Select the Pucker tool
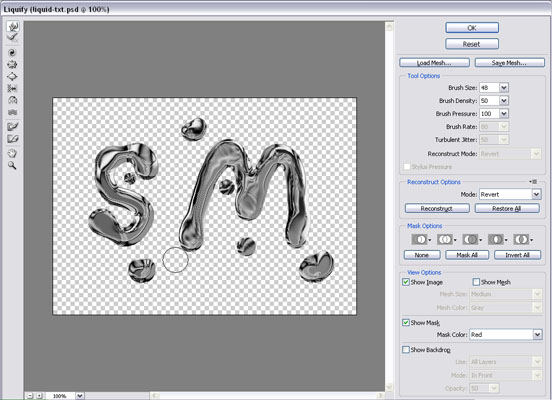Viewport: 552px width, 400px height. click(x=13, y=64)
